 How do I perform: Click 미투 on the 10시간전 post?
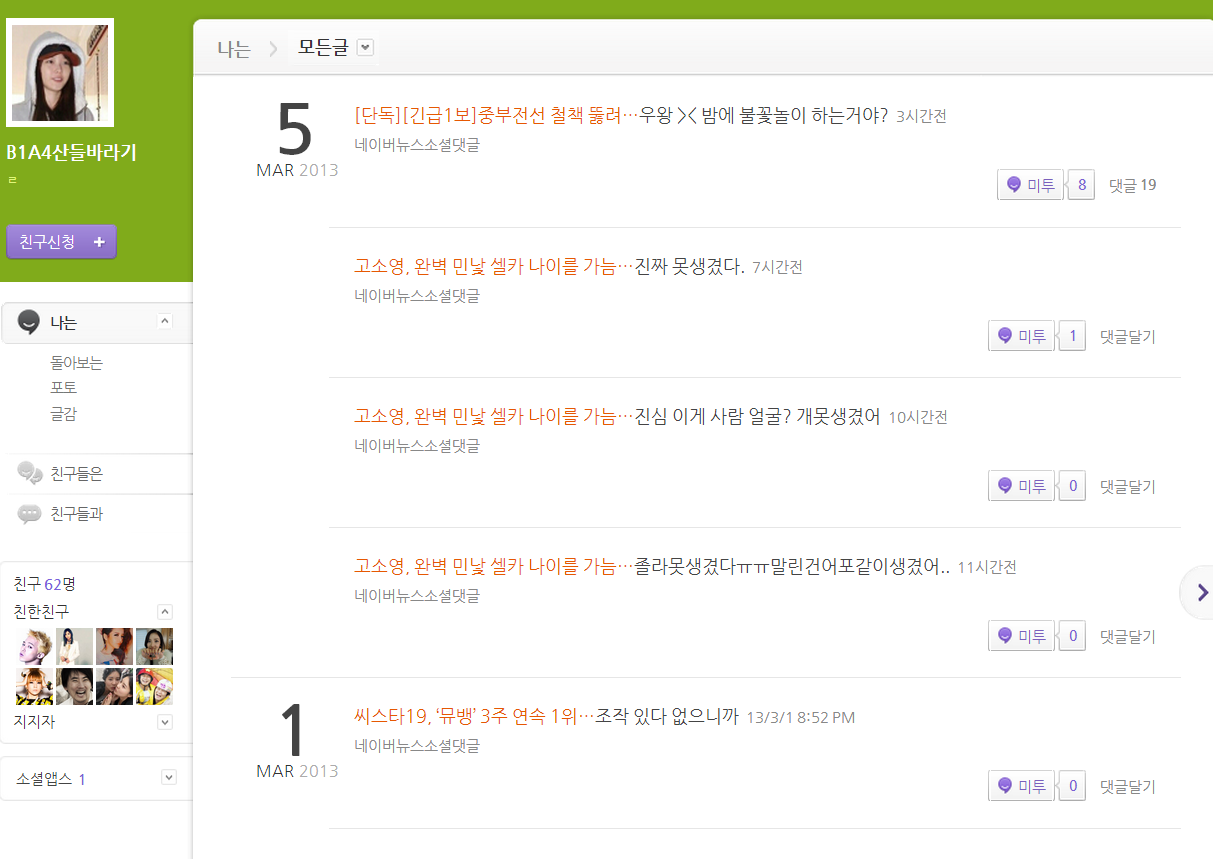[1021, 486]
